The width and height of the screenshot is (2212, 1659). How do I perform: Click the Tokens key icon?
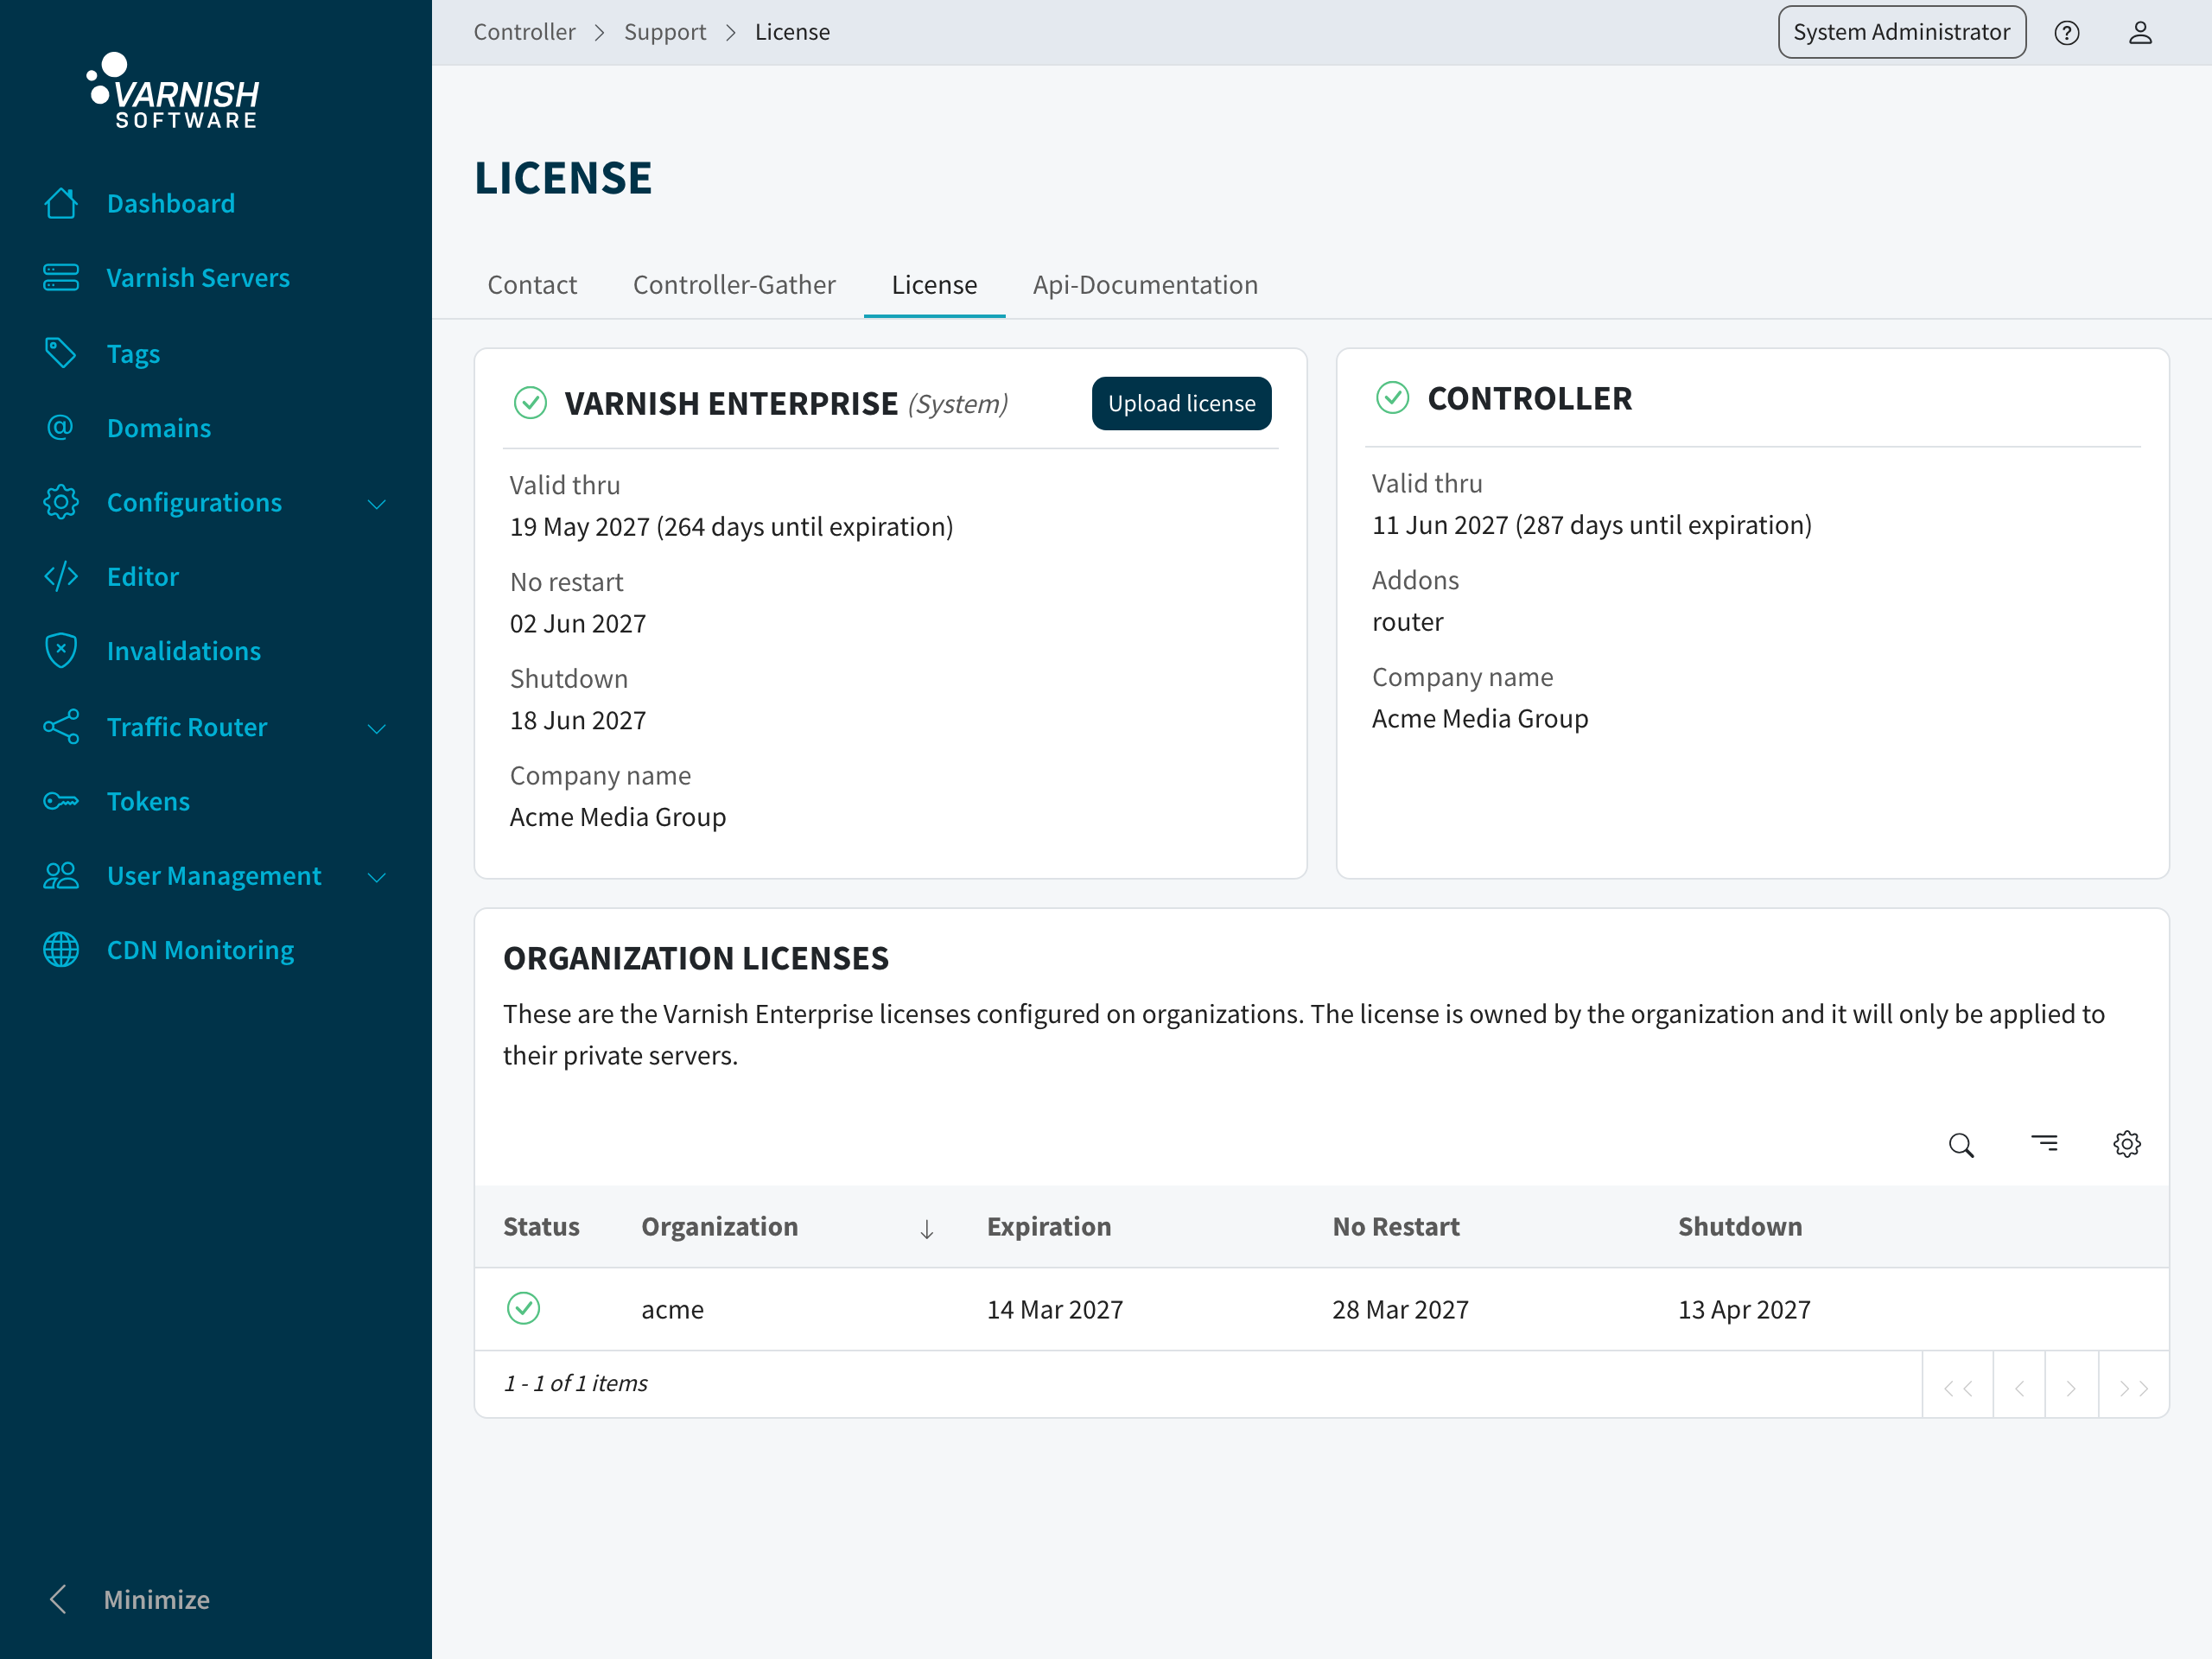(61, 801)
